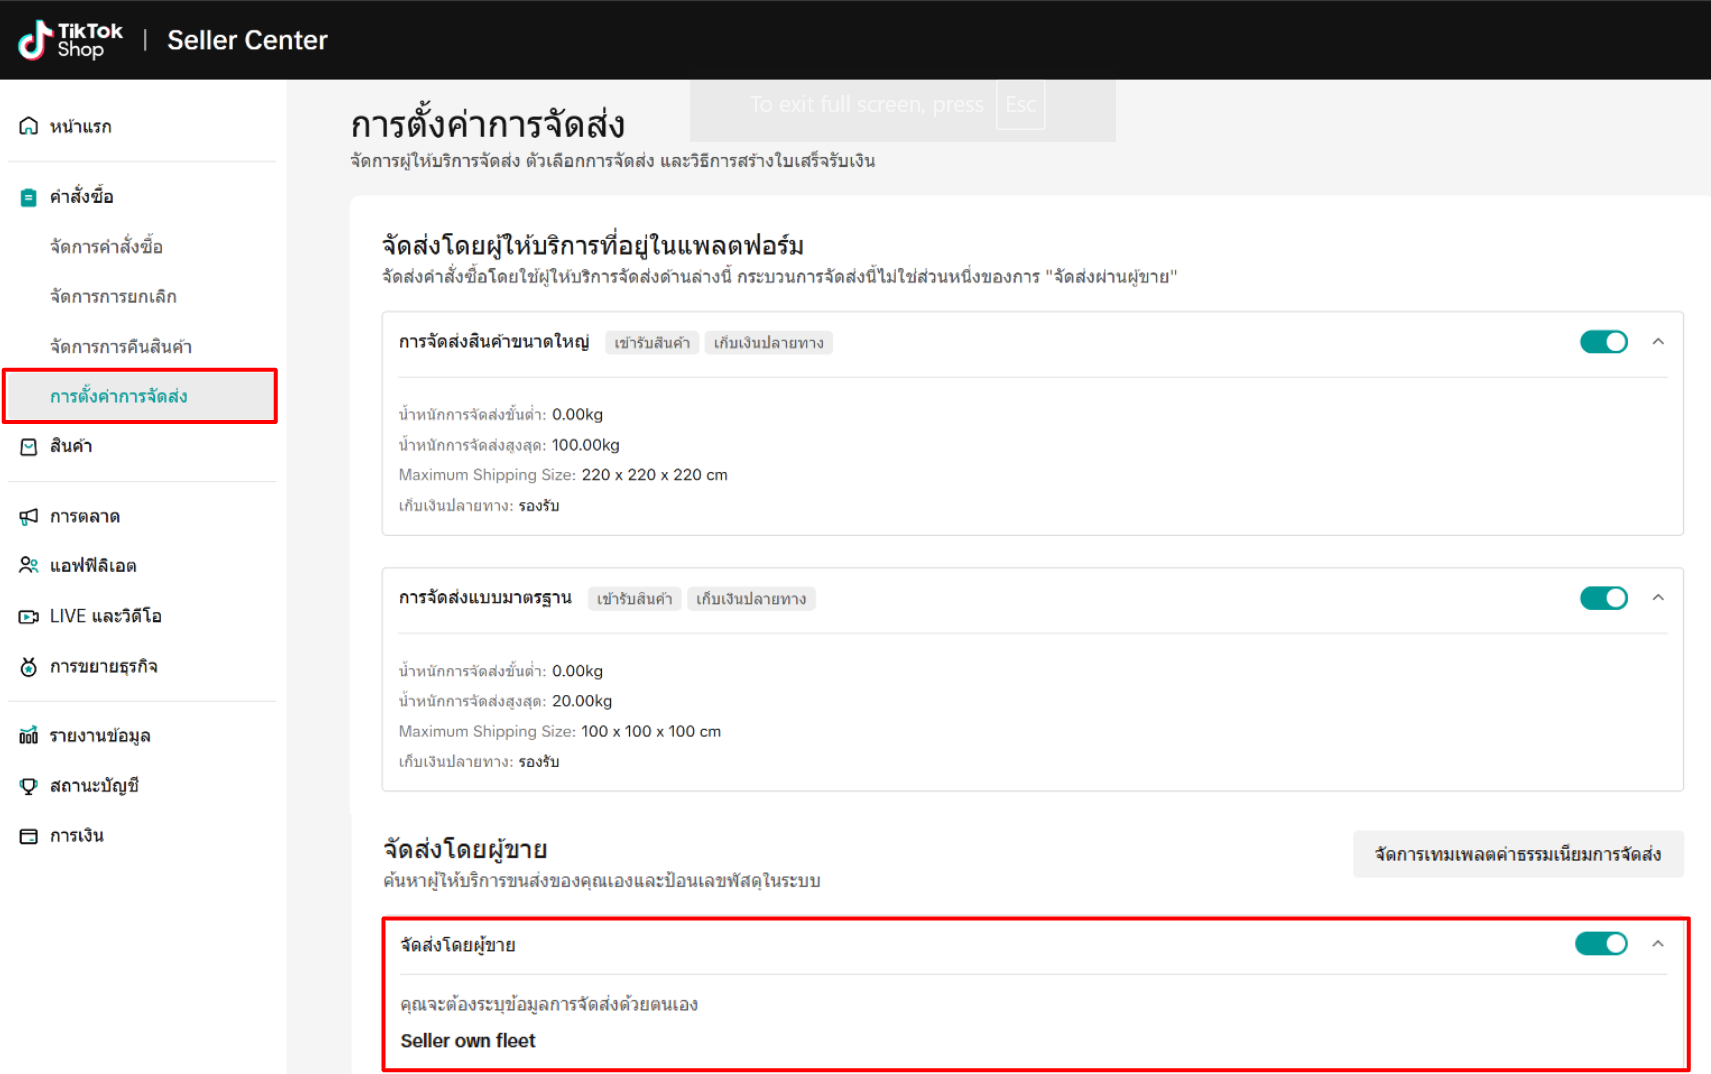Image resolution: width=1711 pixels, height=1074 pixels.
Task: Click the medal icon for การขยายธุรกิจ
Action: pyautogui.click(x=29, y=667)
